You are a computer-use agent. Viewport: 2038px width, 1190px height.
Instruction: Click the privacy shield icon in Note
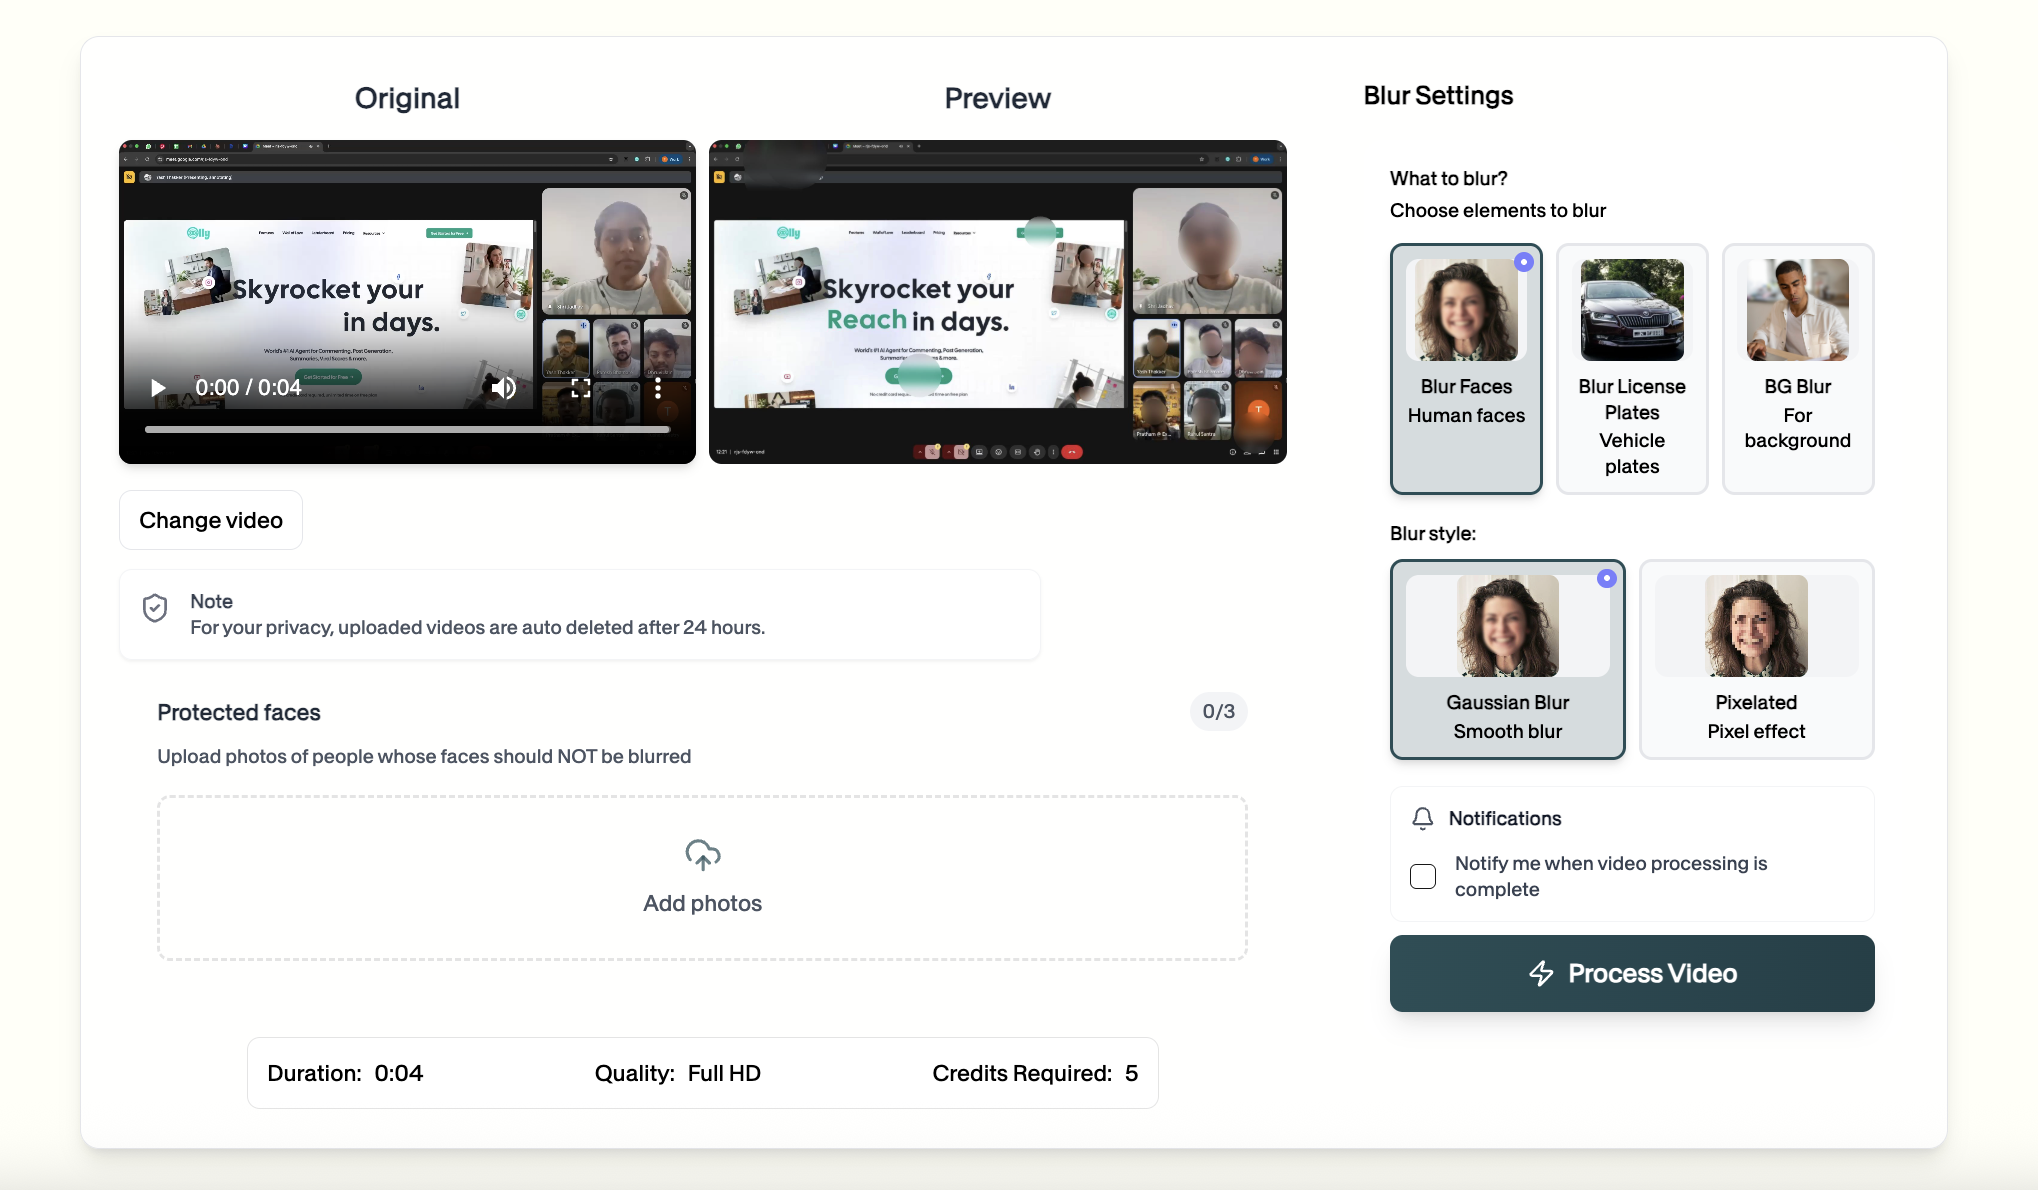[155, 608]
